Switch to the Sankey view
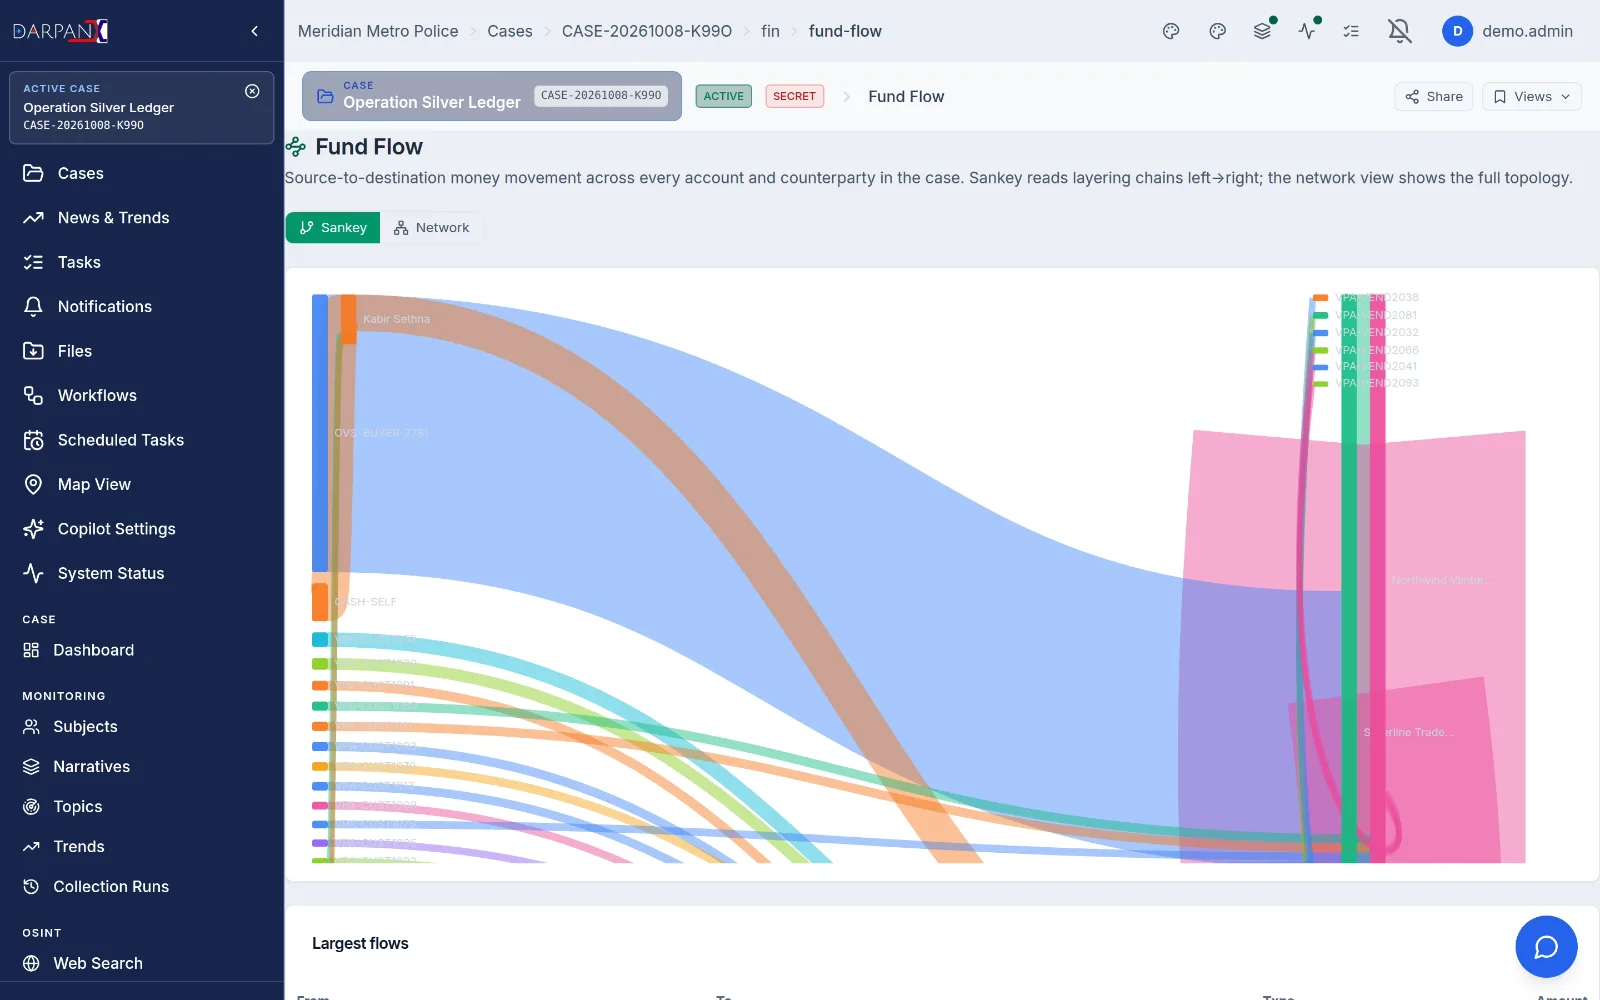This screenshot has height=1000, width=1600. (x=333, y=228)
